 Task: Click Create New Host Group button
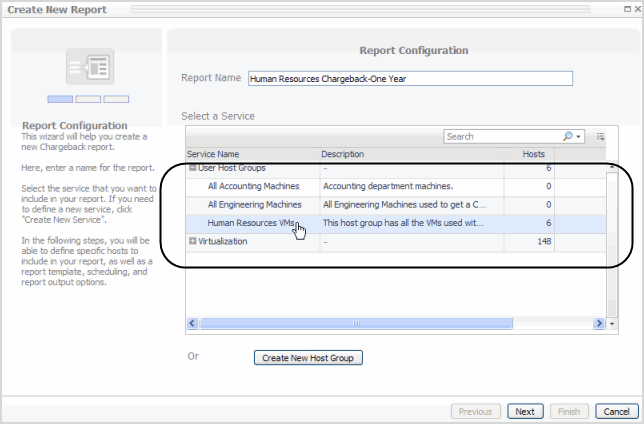pyautogui.click(x=308, y=358)
